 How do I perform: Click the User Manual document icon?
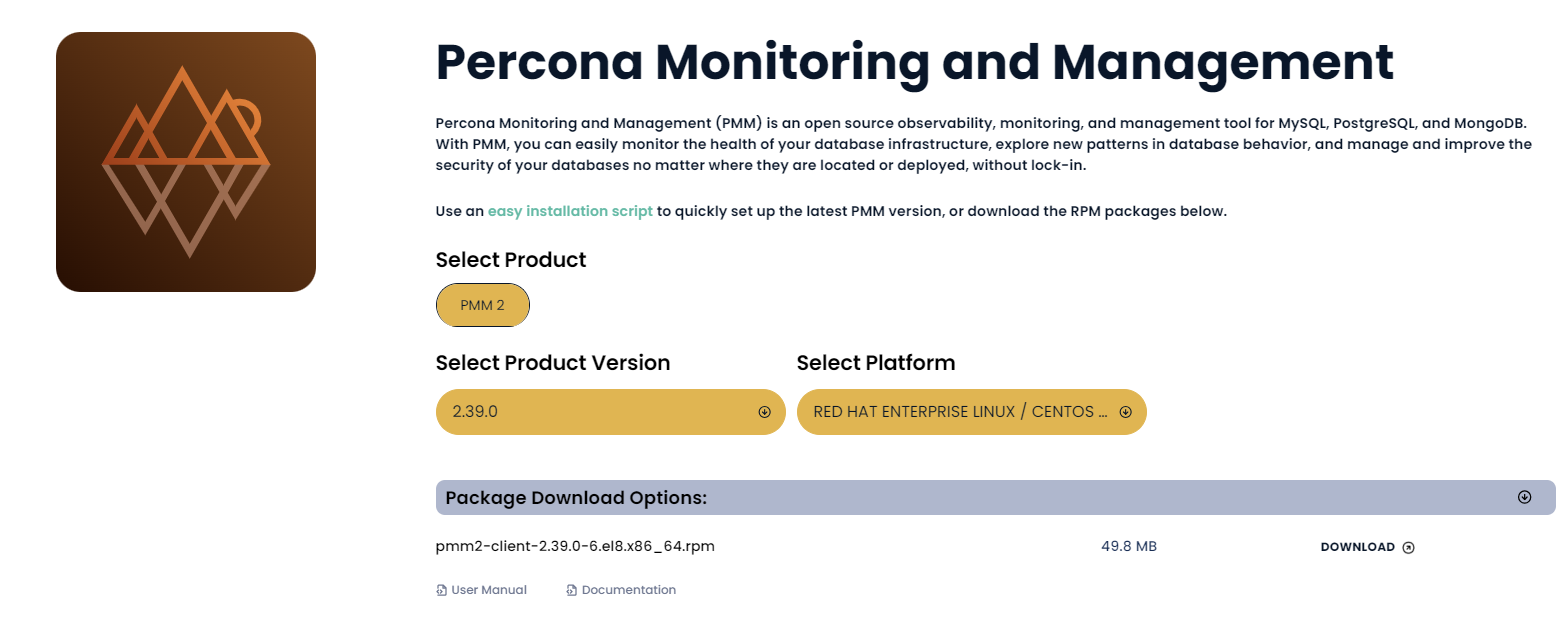pyautogui.click(x=441, y=590)
